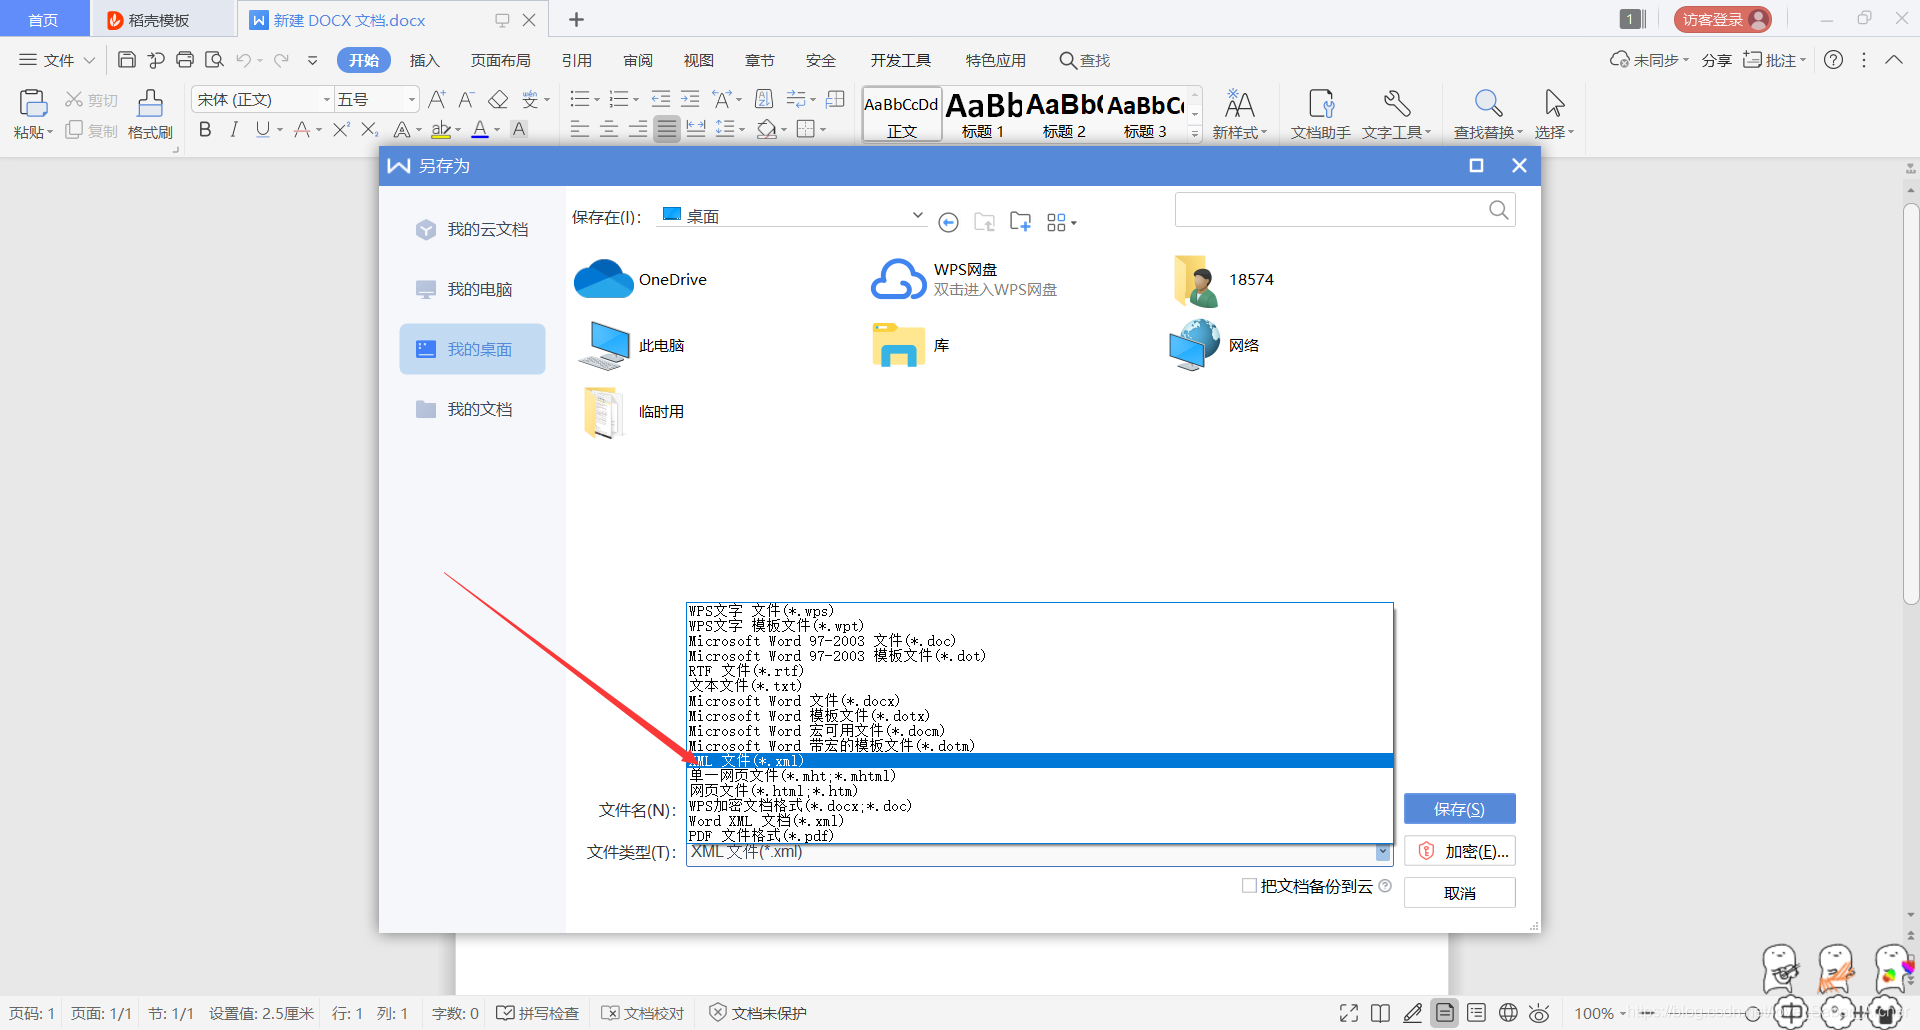Go back with the dialog back arrow
Image resolution: width=1920 pixels, height=1030 pixels.
948,222
